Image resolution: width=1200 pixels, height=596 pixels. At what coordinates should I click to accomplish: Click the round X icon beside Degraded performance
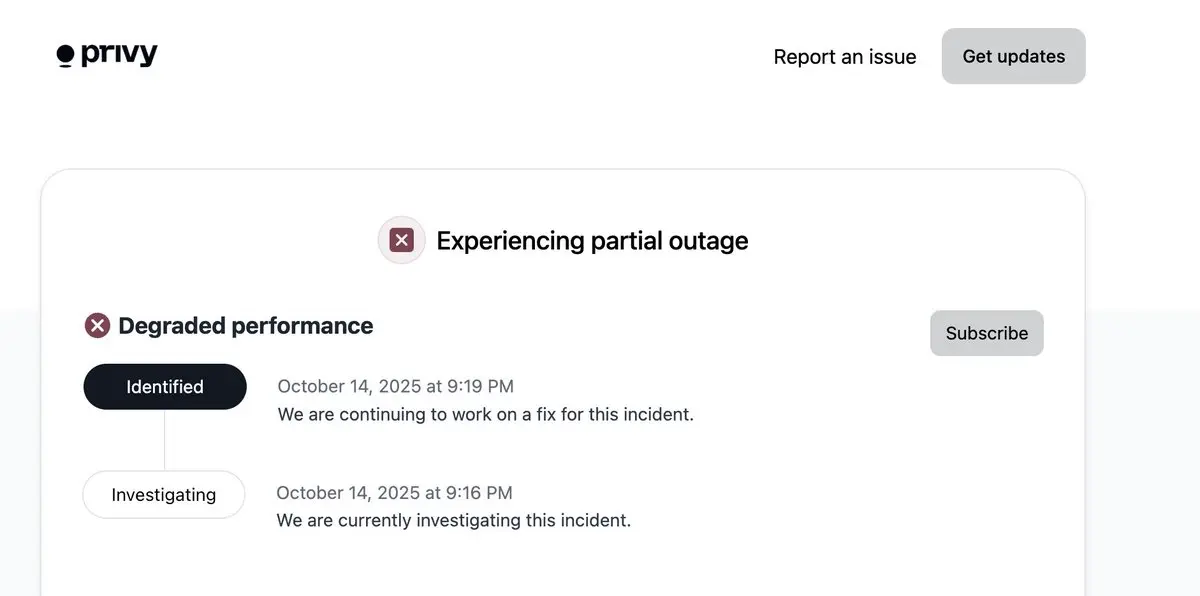coord(97,326)
